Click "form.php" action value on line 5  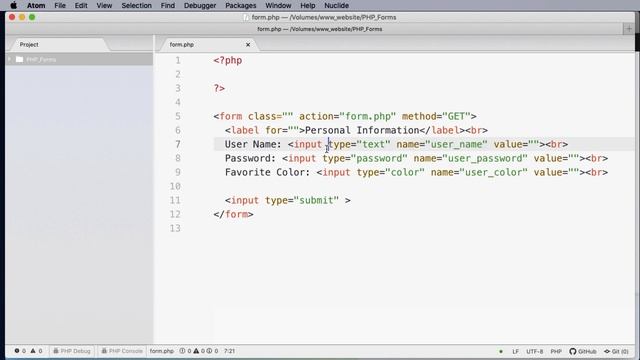click(x=368, y=116)
